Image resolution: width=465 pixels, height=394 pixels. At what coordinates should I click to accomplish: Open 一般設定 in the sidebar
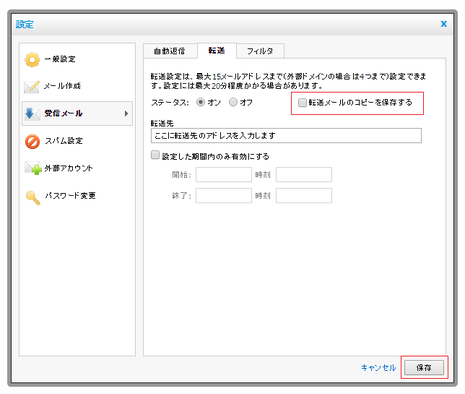(x=60, y=59)
